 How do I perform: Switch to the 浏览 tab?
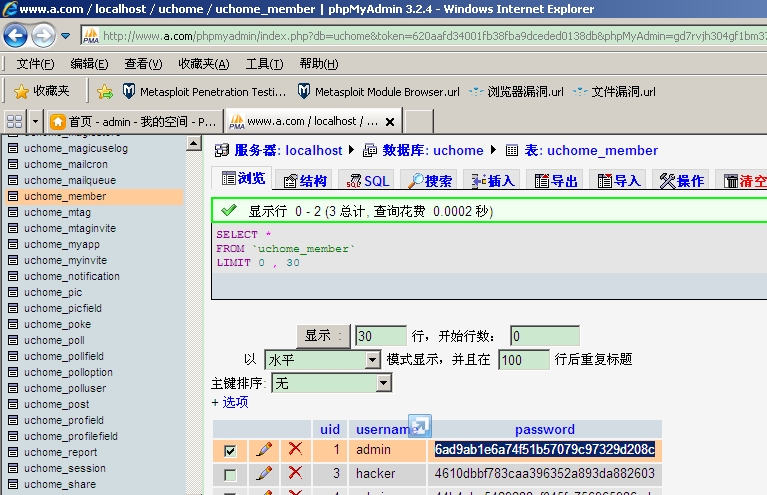[x=242, y=179]
